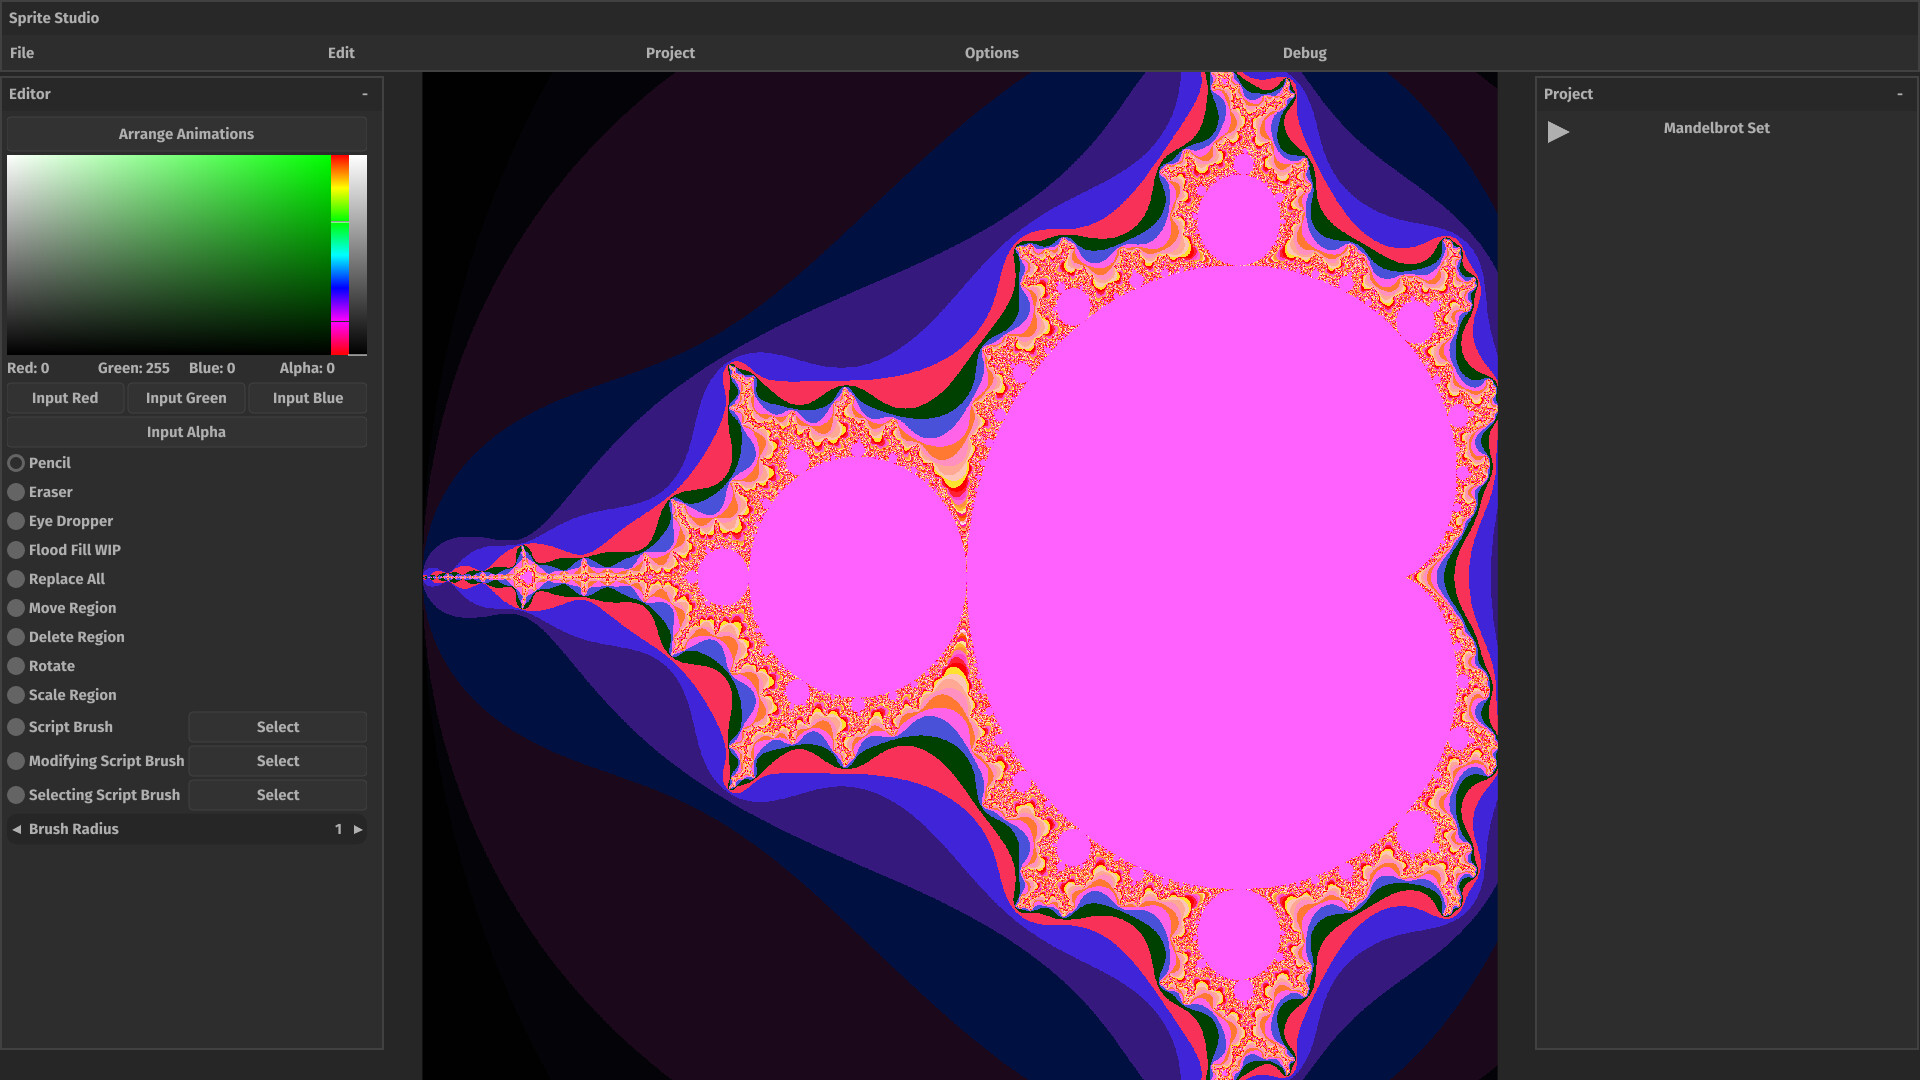Viewport: 1920px width, 1080px height.
Task: Collapse the Project panel
Action: coord(1897,93)
